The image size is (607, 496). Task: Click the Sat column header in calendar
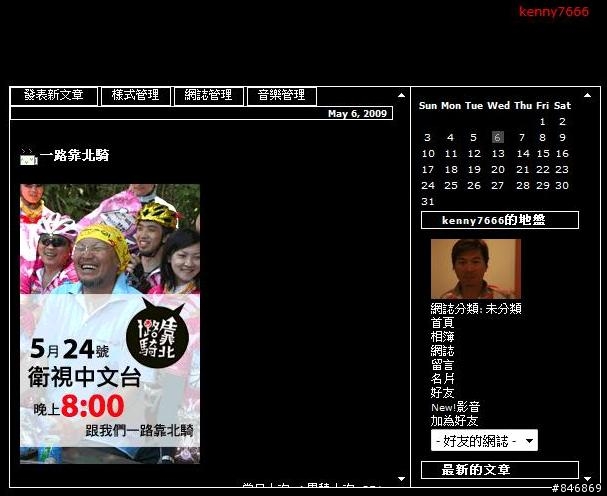[562, 105]
